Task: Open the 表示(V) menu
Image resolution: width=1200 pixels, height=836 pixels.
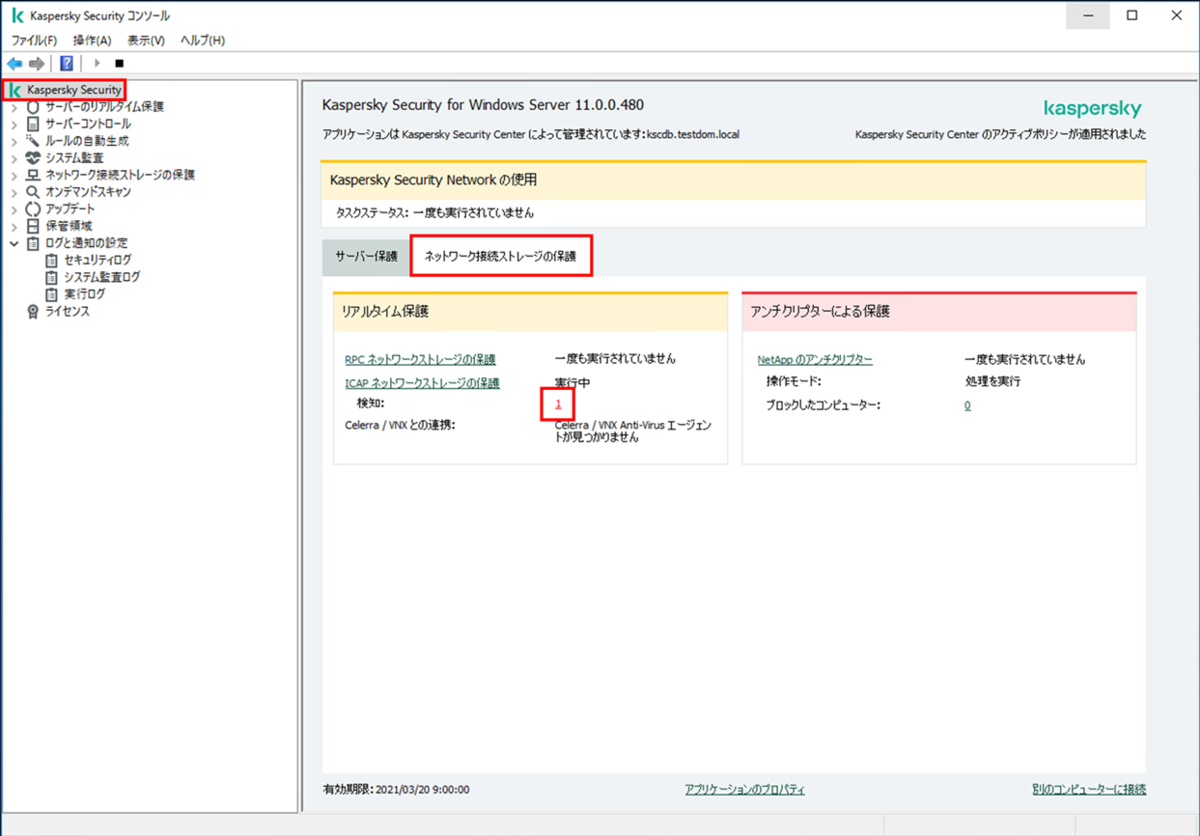Action: point(146,40)
